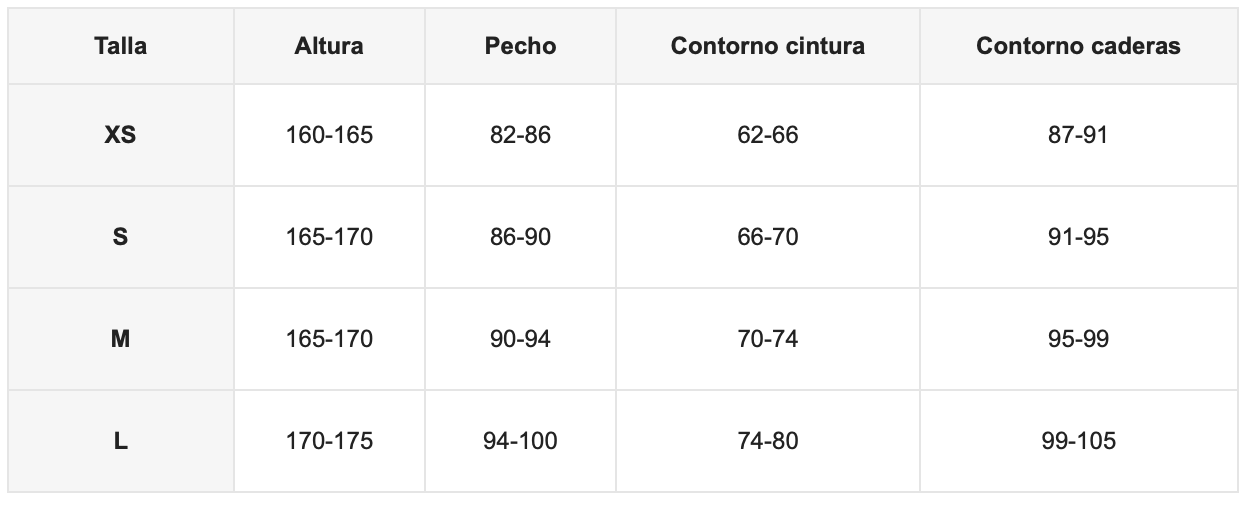Select the L size row label
Screen dimensions: 1248x506
point(120,441)
